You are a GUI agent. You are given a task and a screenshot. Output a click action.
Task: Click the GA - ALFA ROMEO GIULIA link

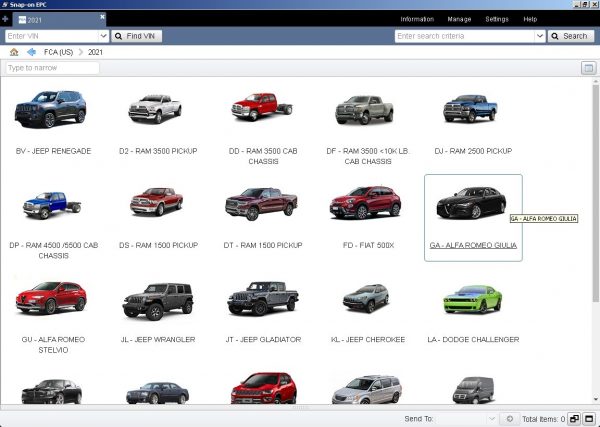(473, 245)
